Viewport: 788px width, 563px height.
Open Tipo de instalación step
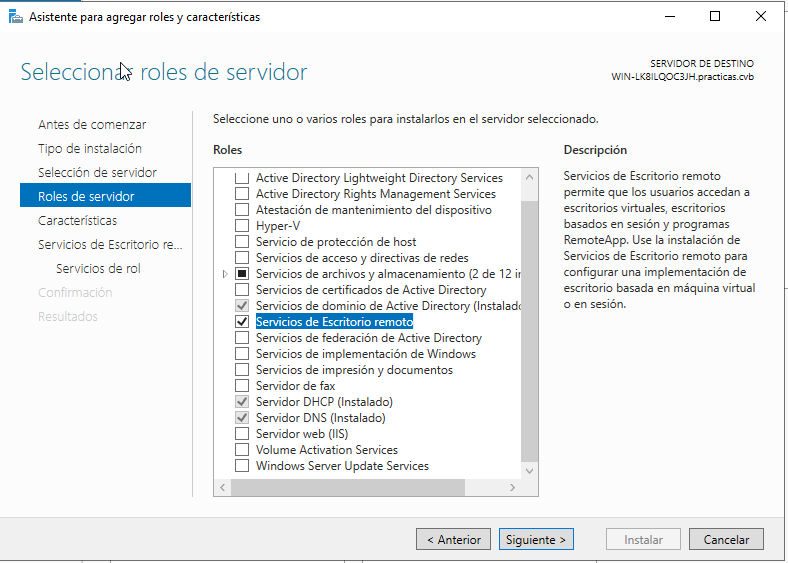(90, 149)
